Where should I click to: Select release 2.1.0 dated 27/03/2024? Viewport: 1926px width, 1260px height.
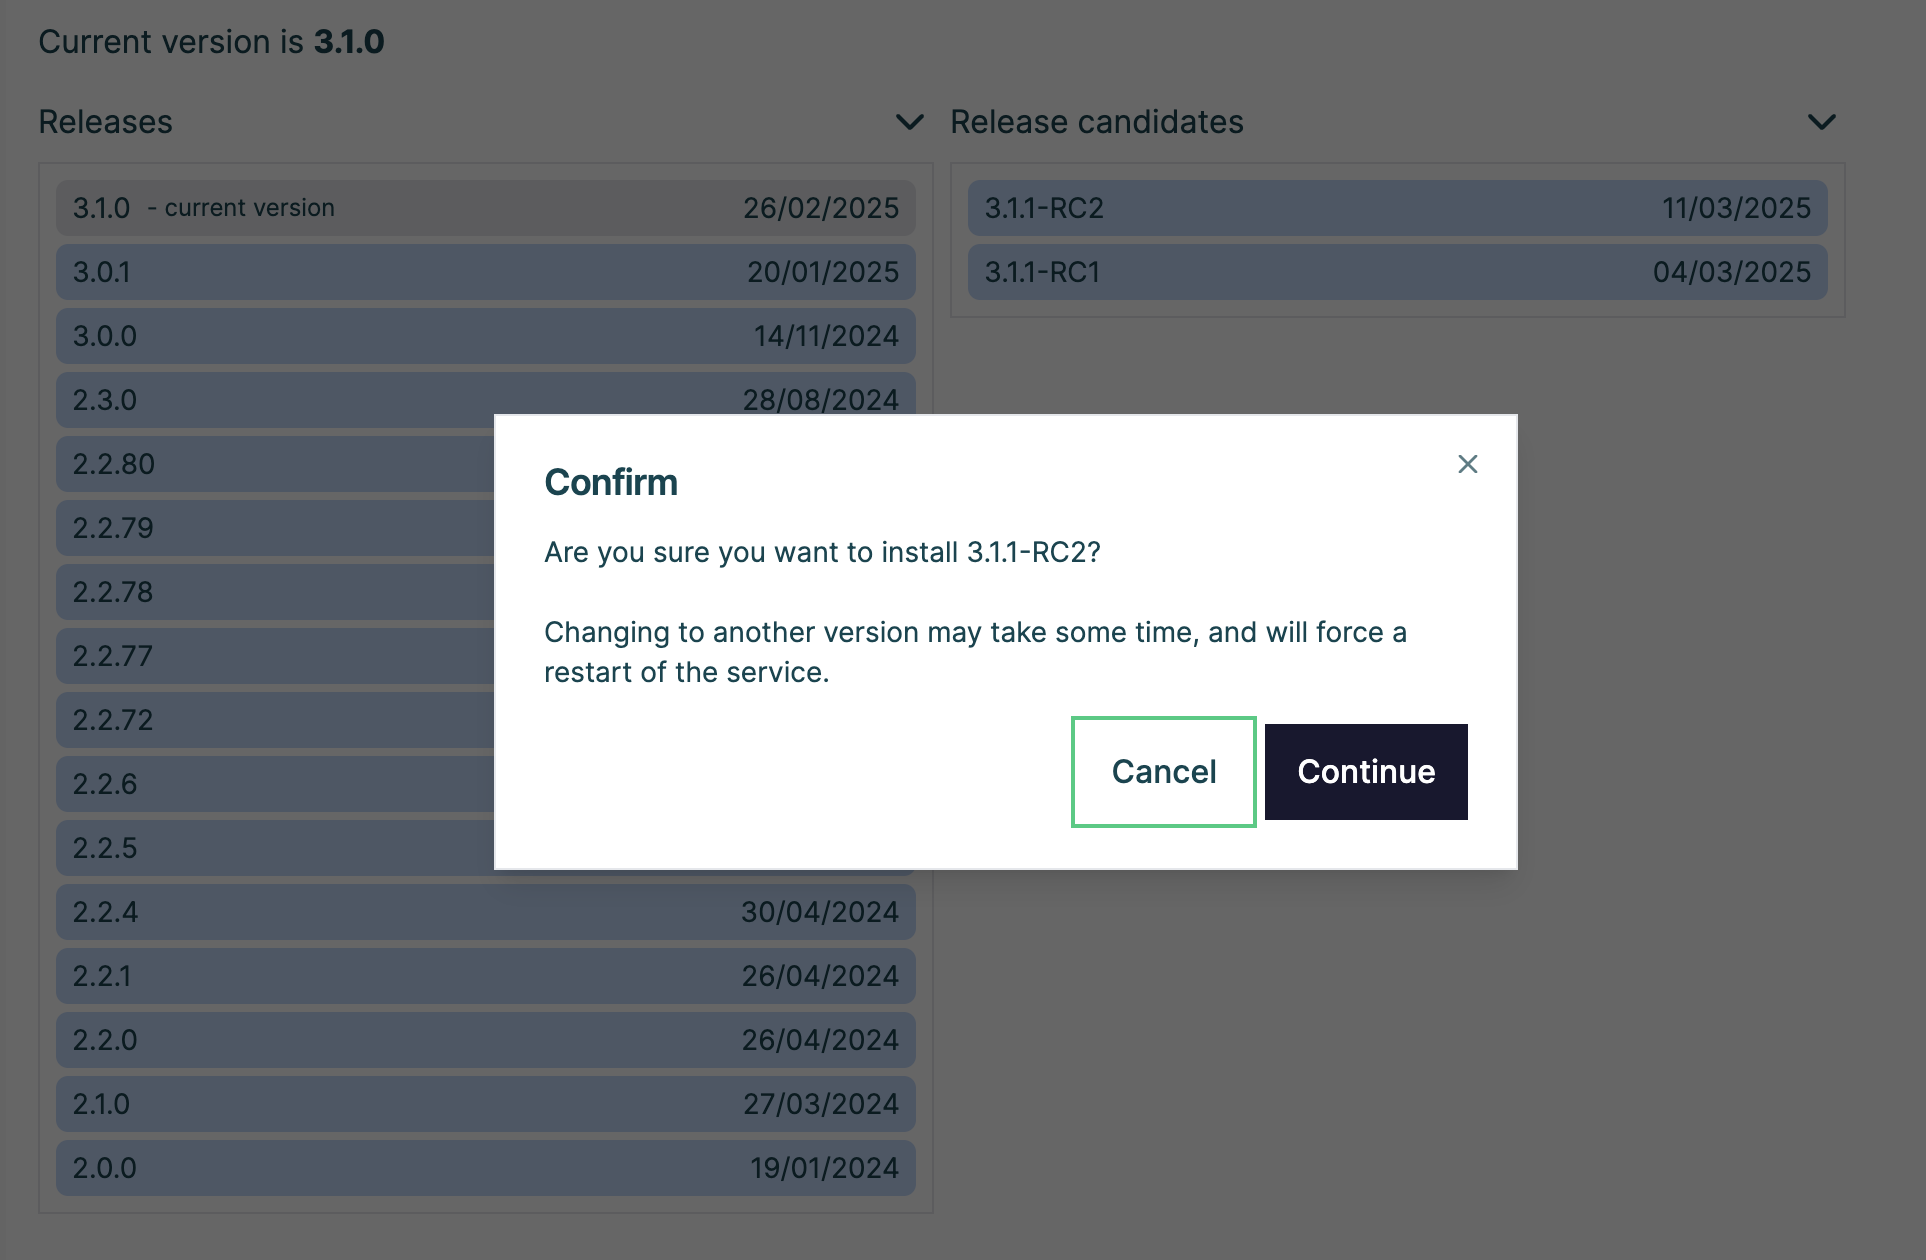[x=485, y=1104]
